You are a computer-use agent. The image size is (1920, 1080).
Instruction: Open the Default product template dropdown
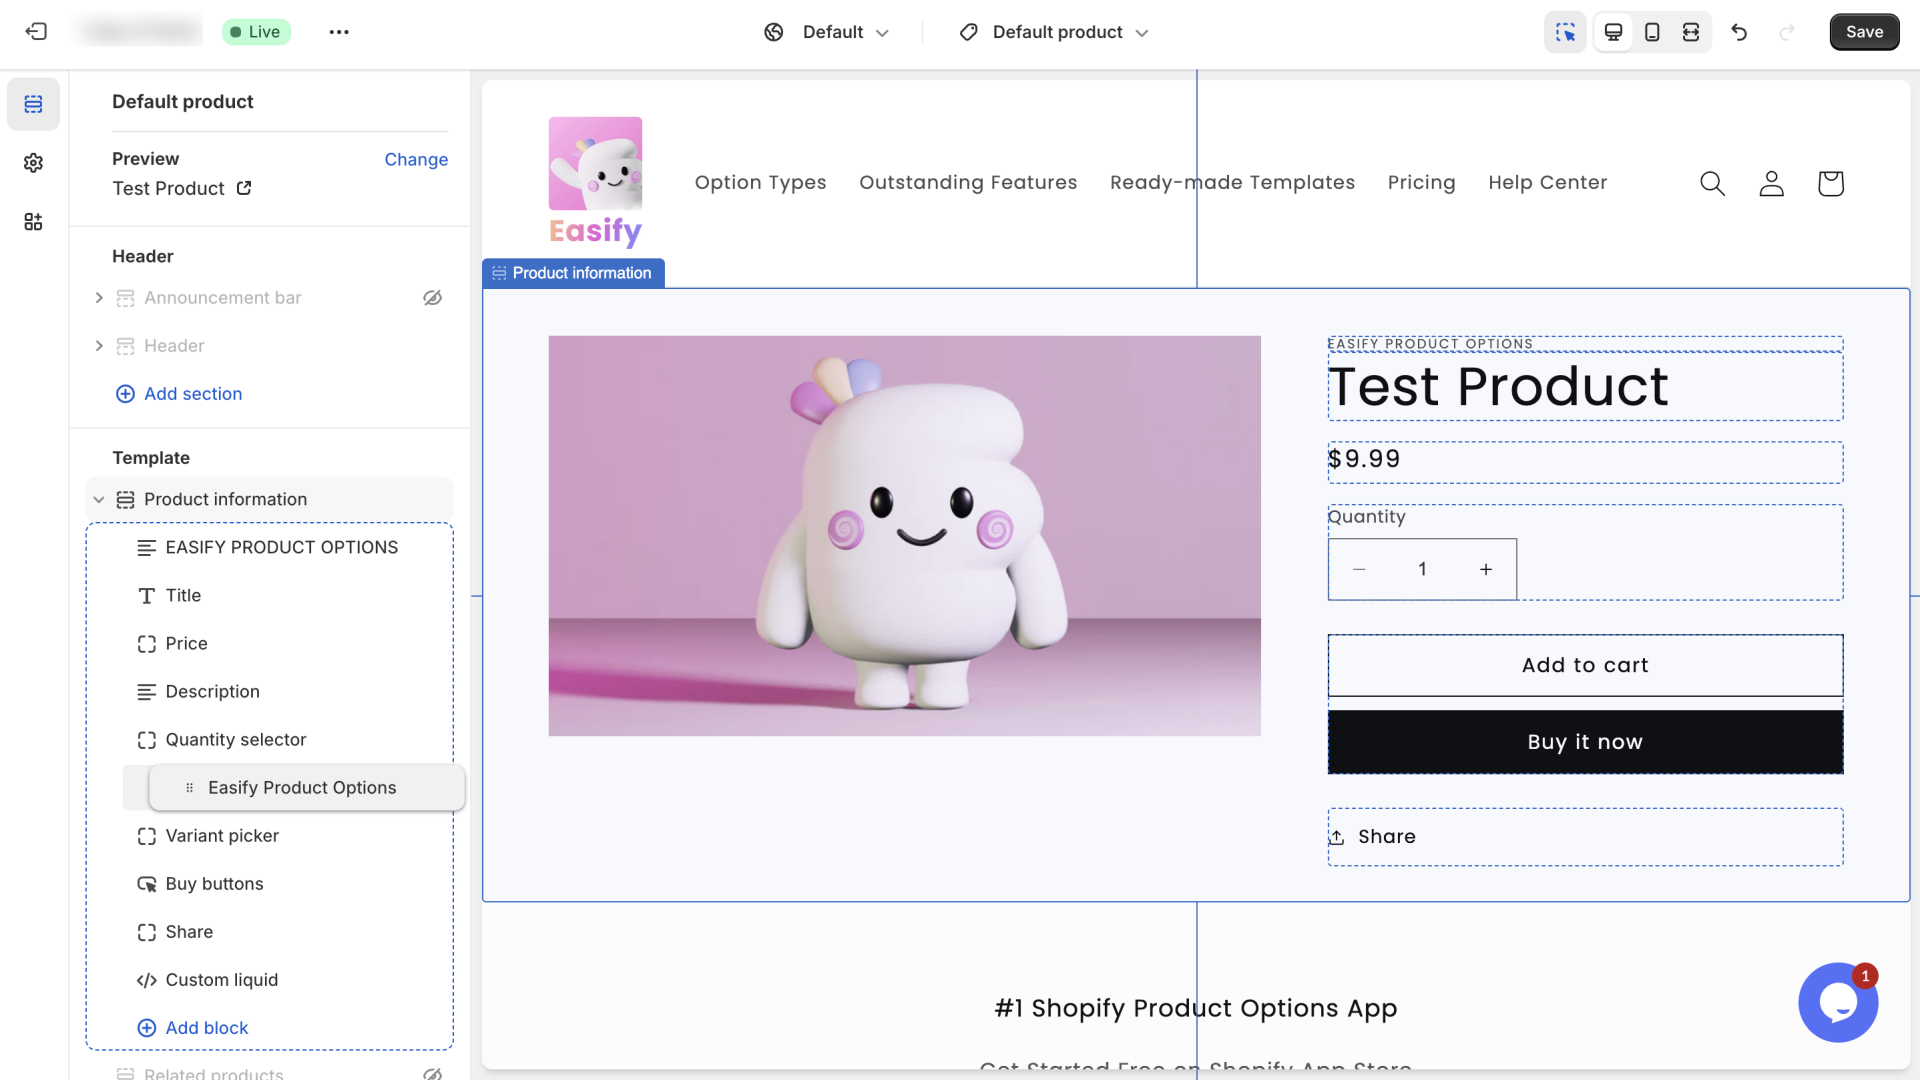click(x=1054, y=32)
